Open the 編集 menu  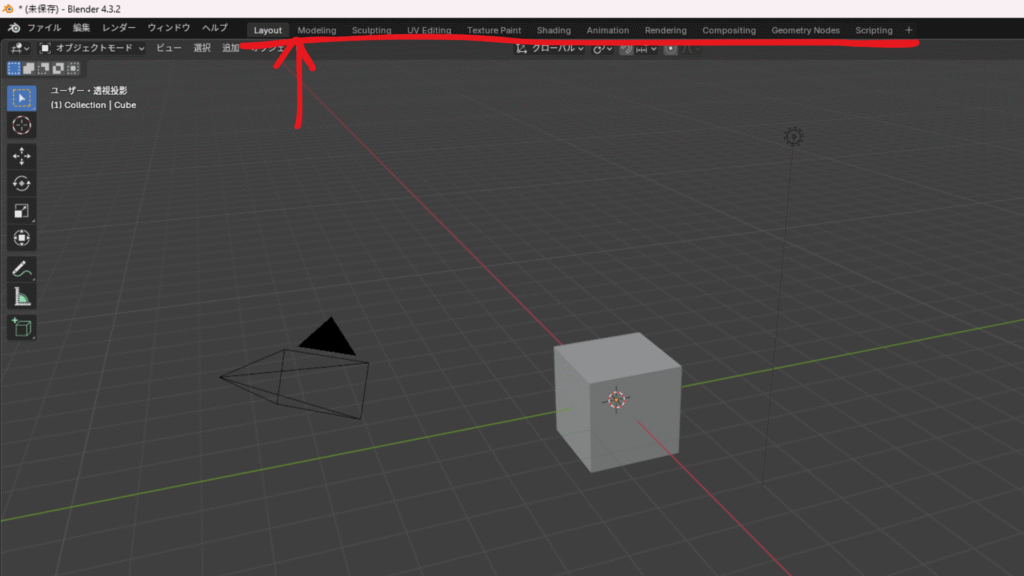coord(81,28)
